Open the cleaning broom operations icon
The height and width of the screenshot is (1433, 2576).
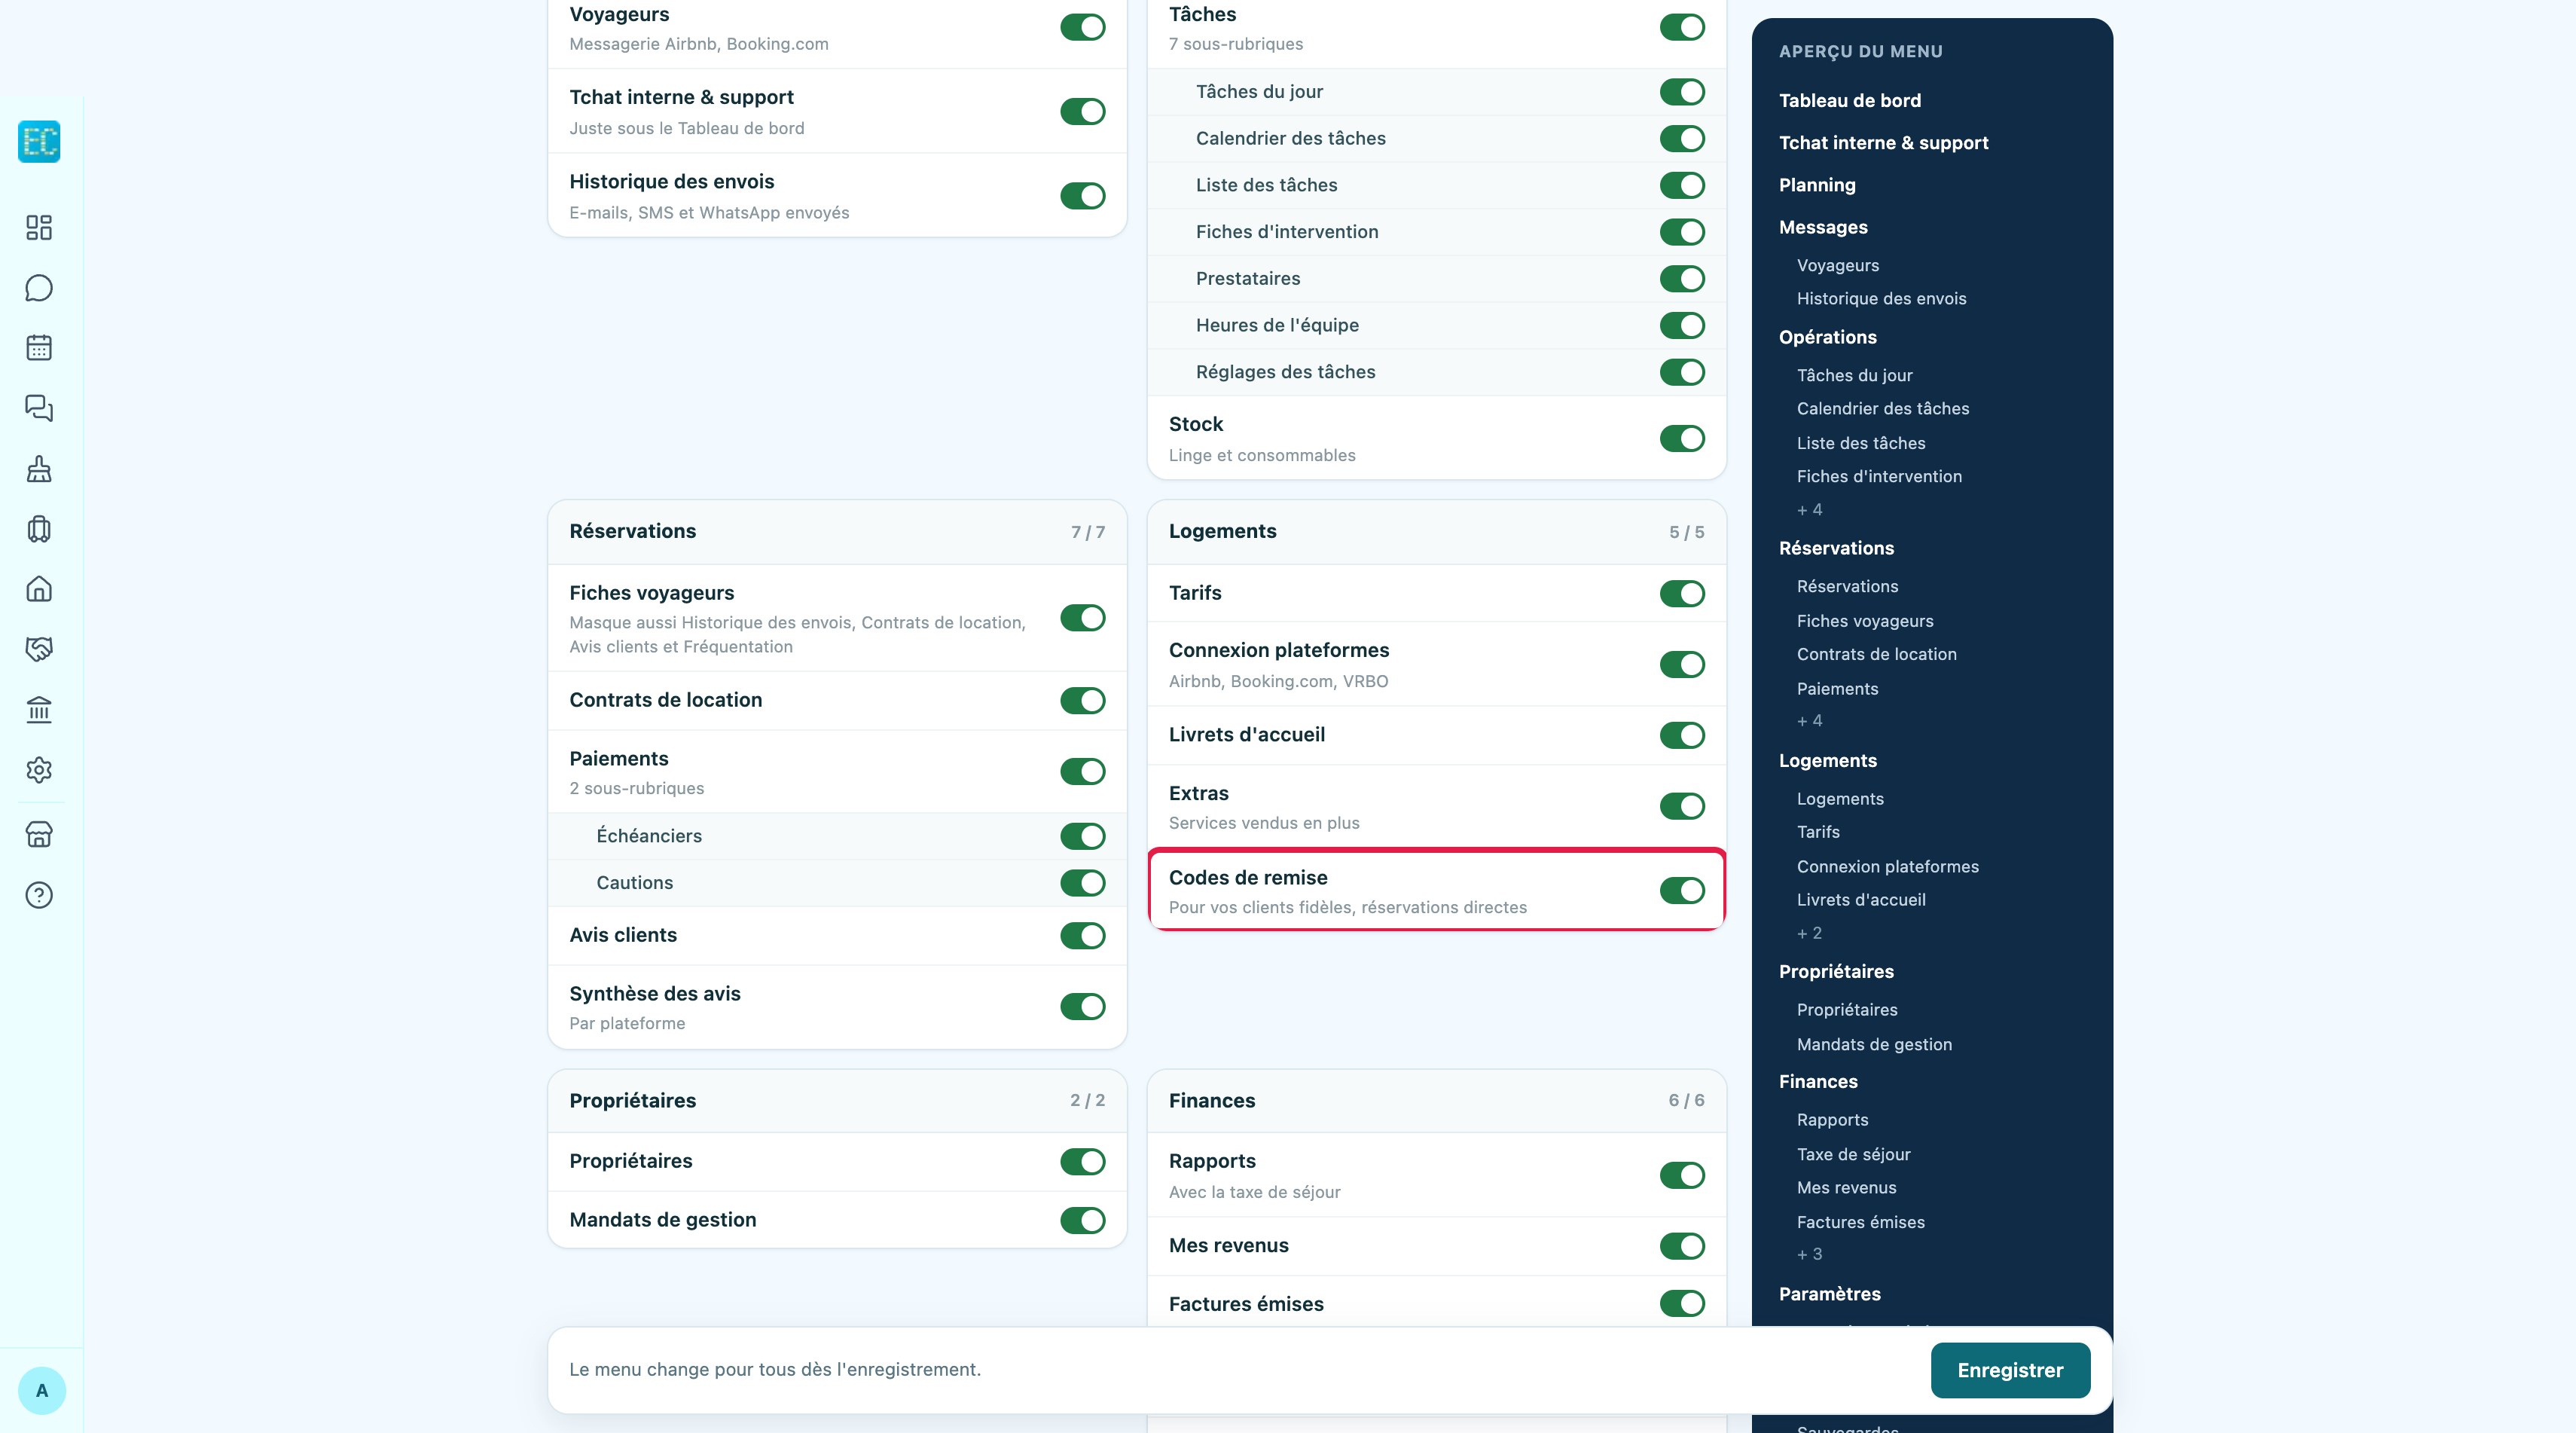39,469
